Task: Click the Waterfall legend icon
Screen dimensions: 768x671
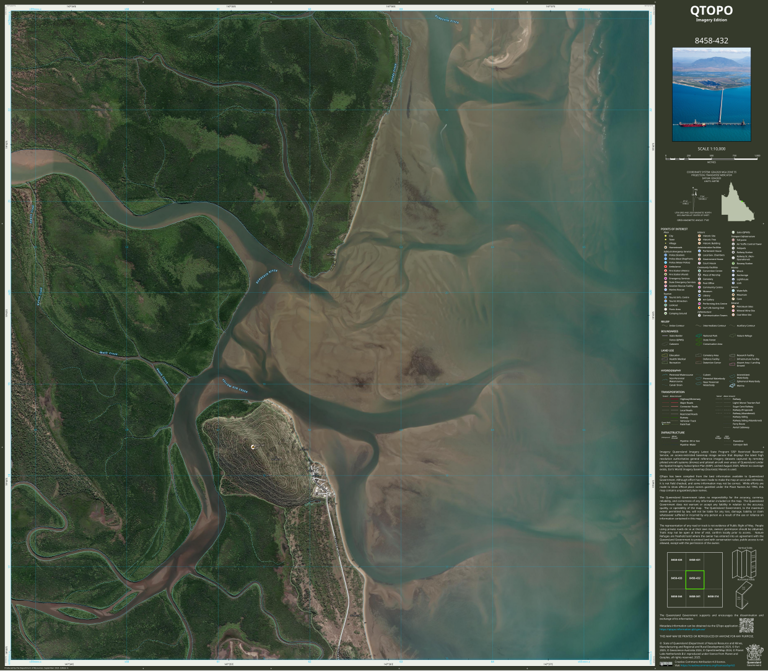Action: 733,290
